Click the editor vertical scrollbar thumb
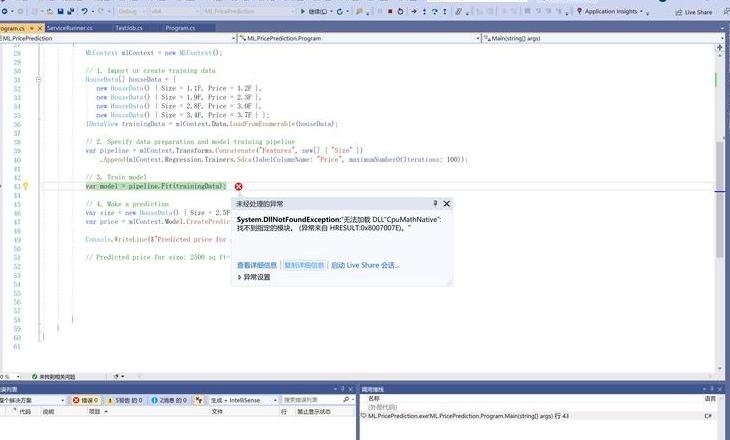The image size is (730, 440). point(720,198)
